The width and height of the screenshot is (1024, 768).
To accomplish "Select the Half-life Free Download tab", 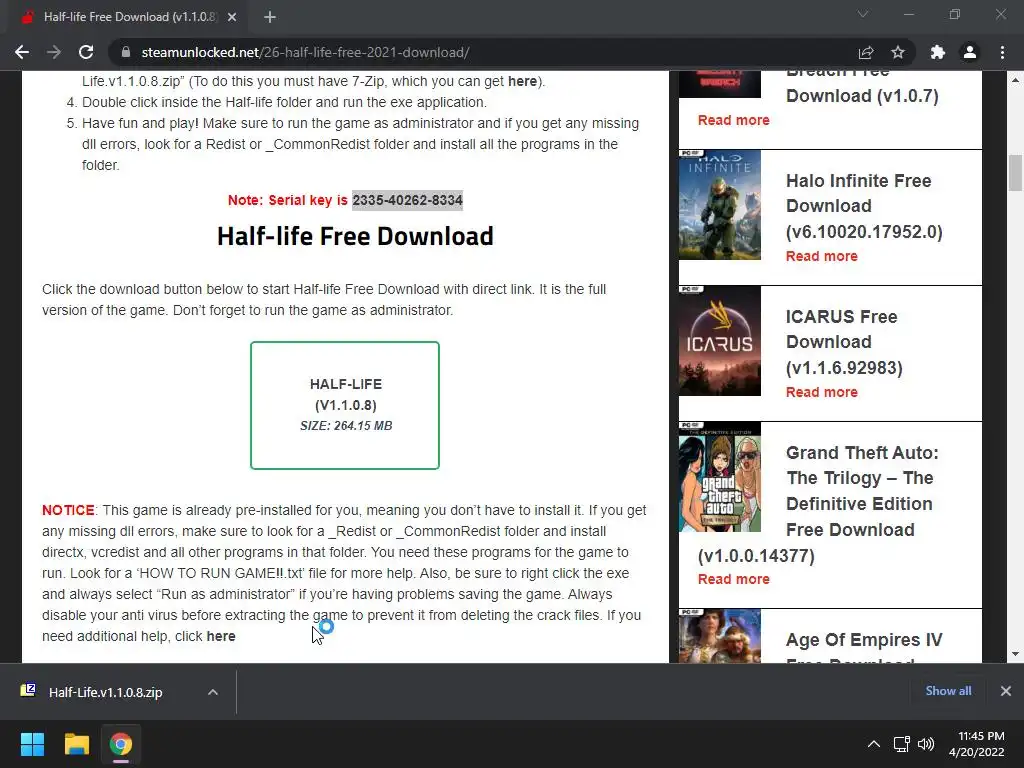I will [x=129, y=17].
